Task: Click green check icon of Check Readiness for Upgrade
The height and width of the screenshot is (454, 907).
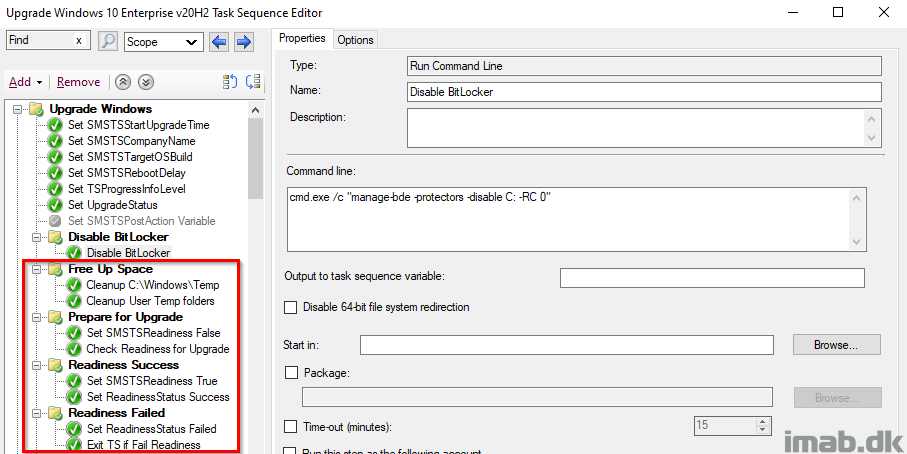Action: point(73,349)
